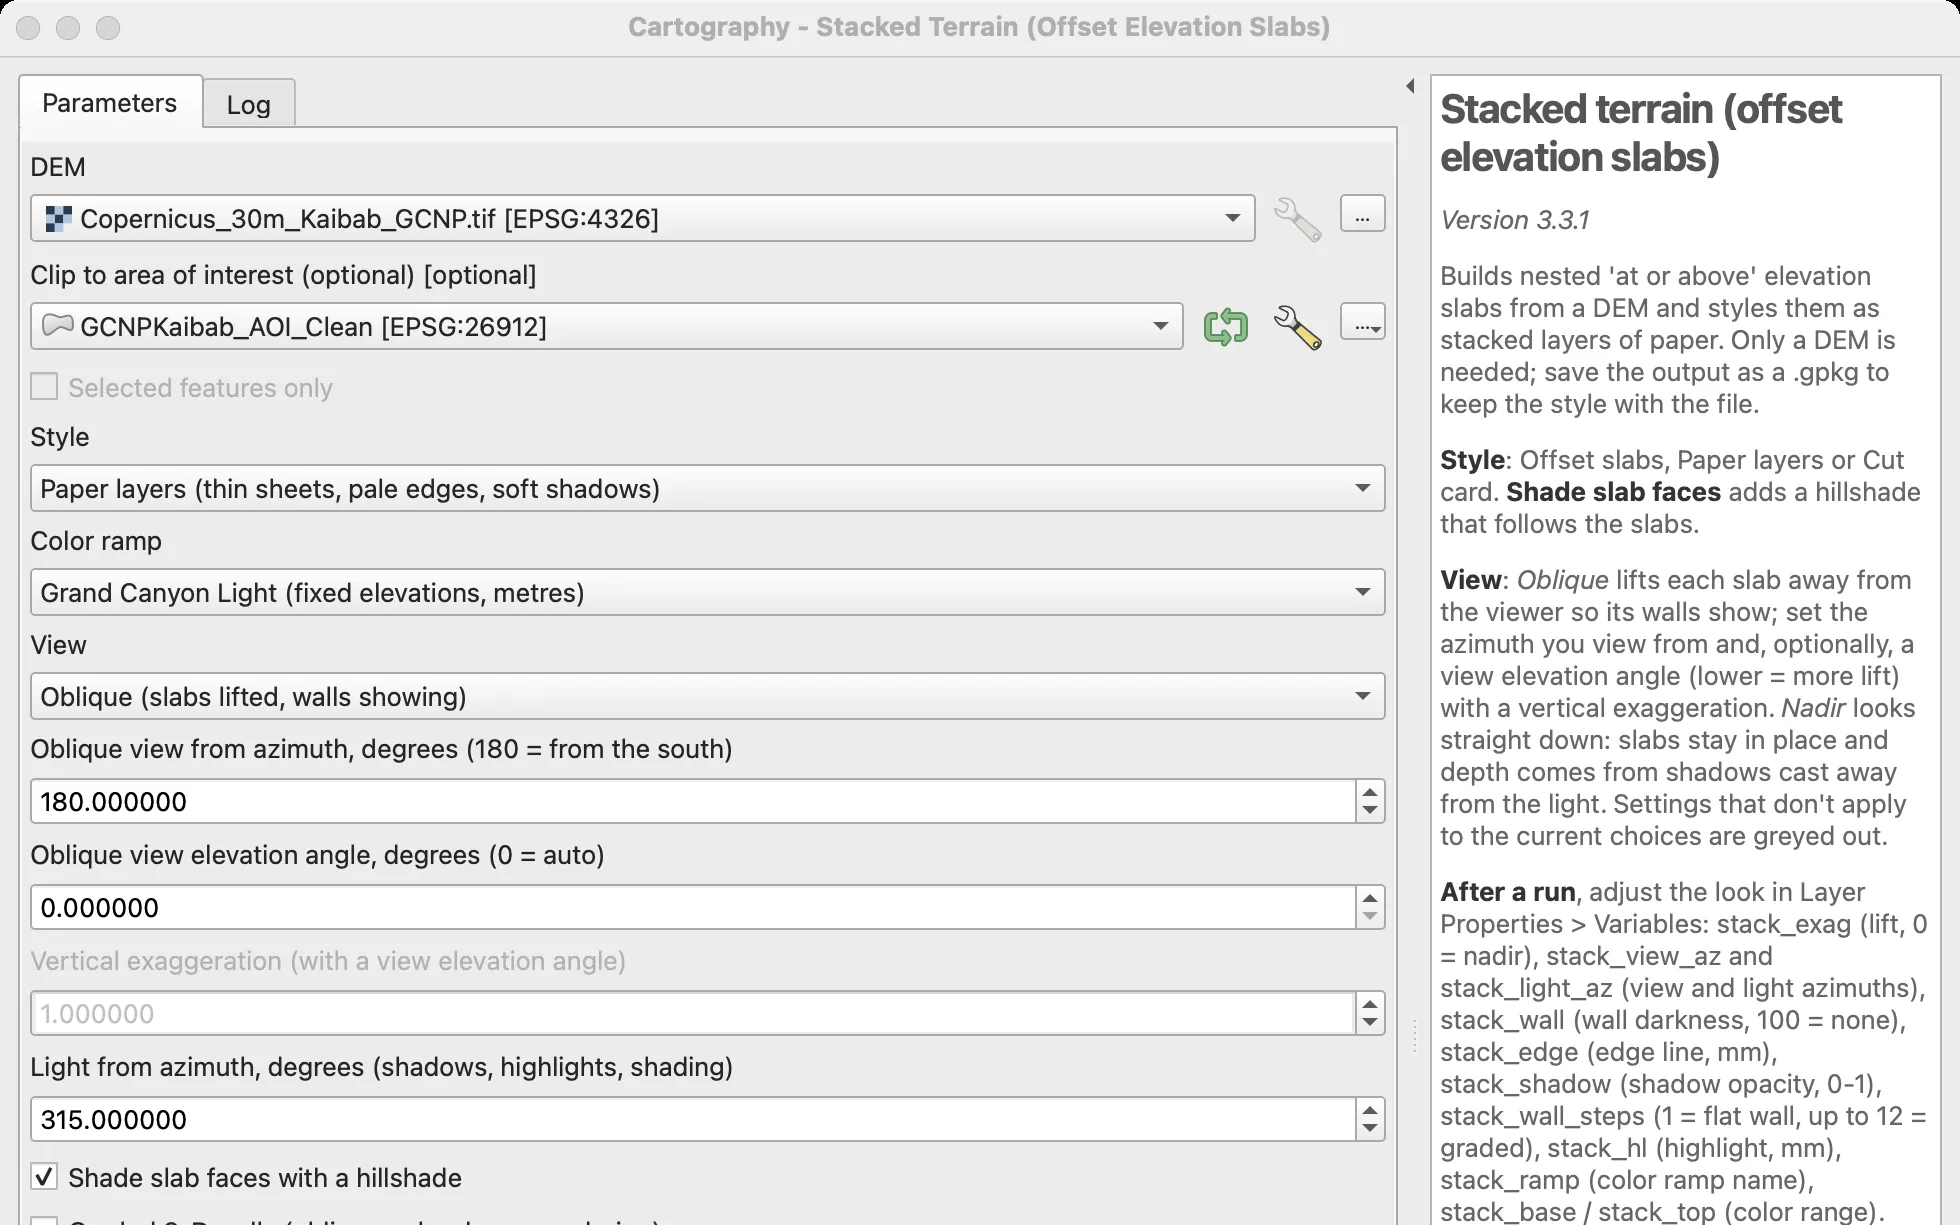This screenshot has height=1225, width=1960.
Task: Open the DEM layer dropdown
Action: [x=642, y=219]
